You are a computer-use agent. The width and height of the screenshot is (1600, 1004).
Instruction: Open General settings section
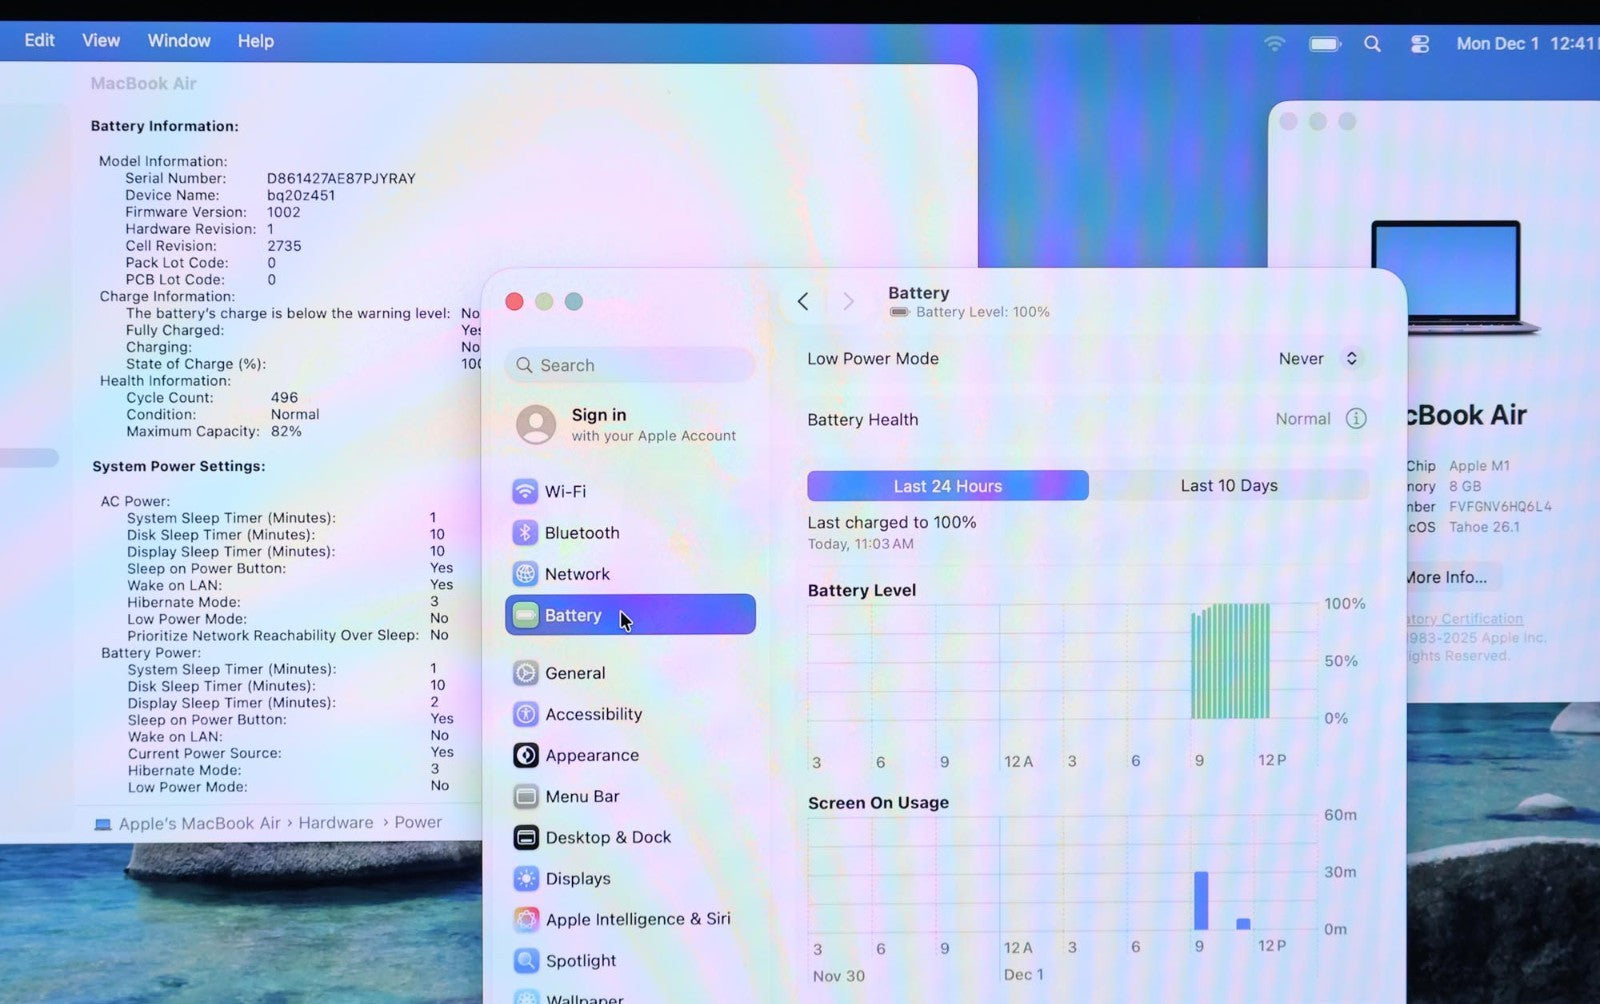[574, 673]
